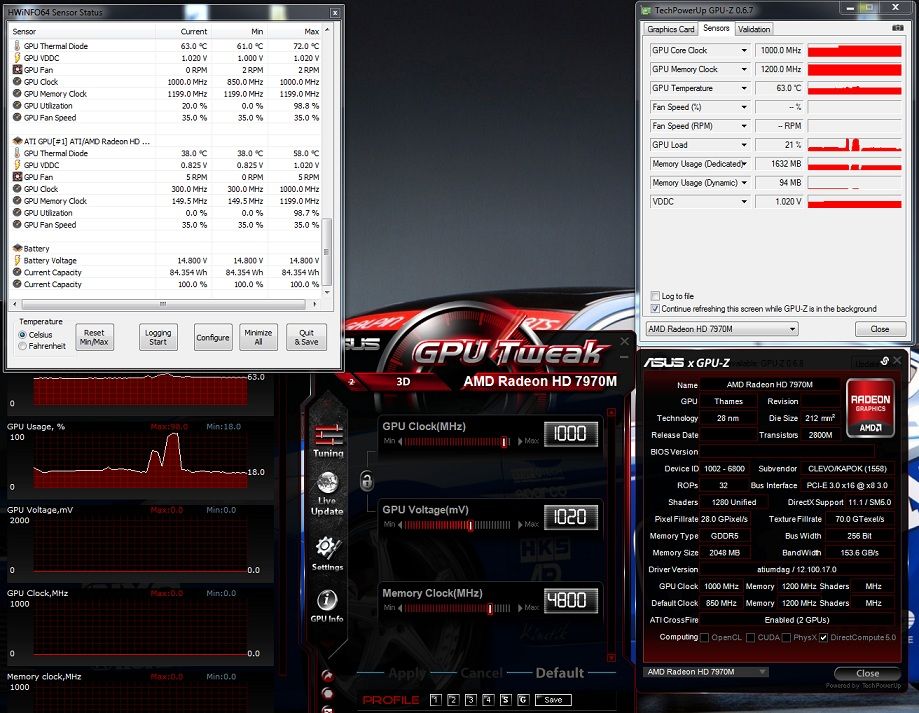Viewport: 919px width, 713px height.
Task: Click the GPU-Z screenshot camera icon
Action: 897,28
